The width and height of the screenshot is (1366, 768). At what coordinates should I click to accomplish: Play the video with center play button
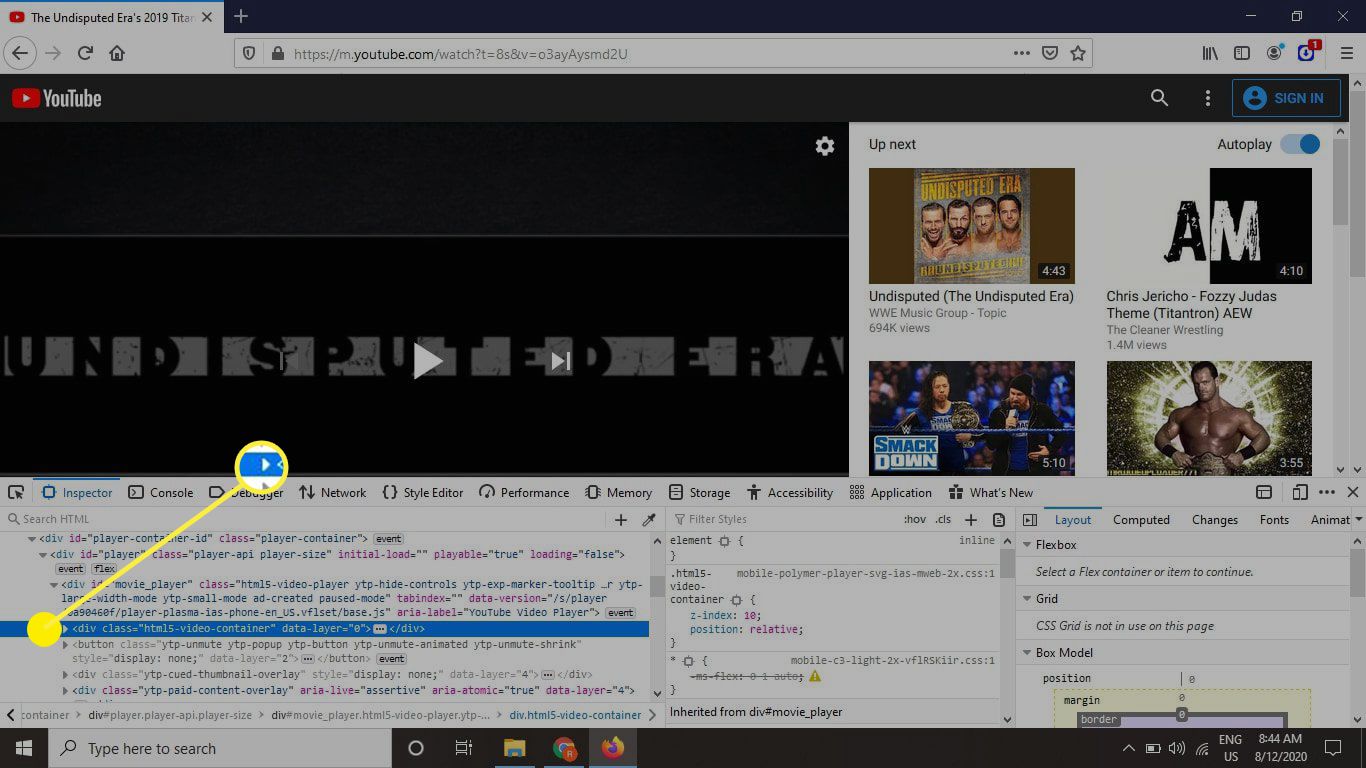coord(427,361)
